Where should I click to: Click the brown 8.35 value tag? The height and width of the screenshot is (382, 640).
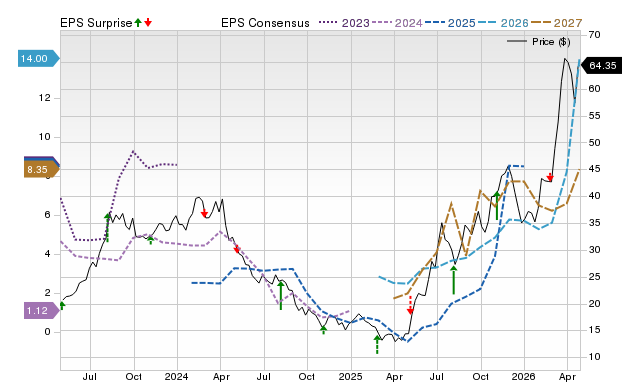[42, 169]
